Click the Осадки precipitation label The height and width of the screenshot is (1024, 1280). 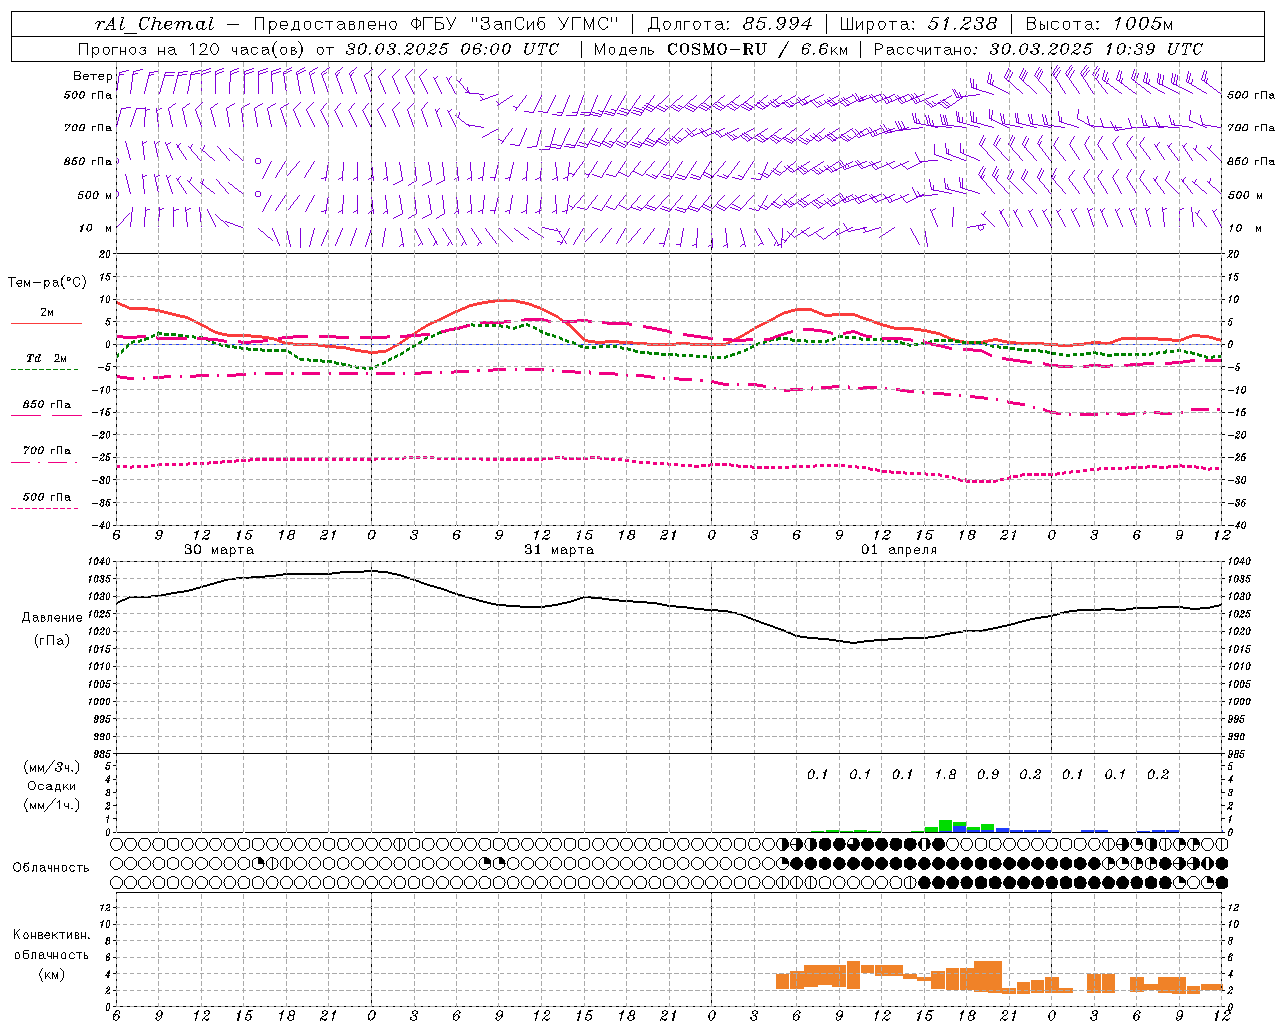(52, 786)
